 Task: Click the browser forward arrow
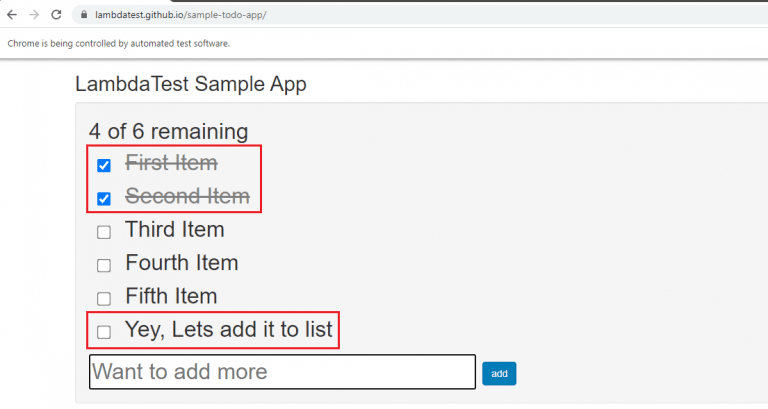[34, 16]
